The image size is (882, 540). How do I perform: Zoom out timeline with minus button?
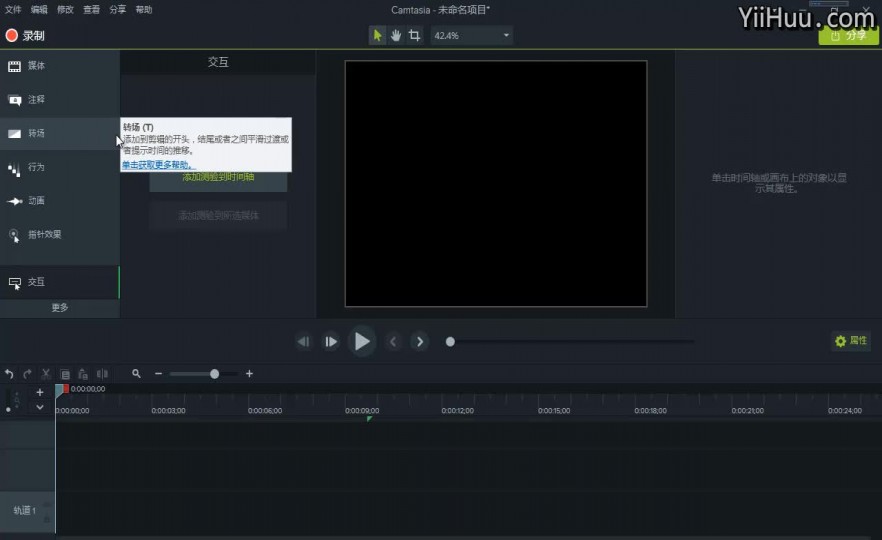coord(158,374)
